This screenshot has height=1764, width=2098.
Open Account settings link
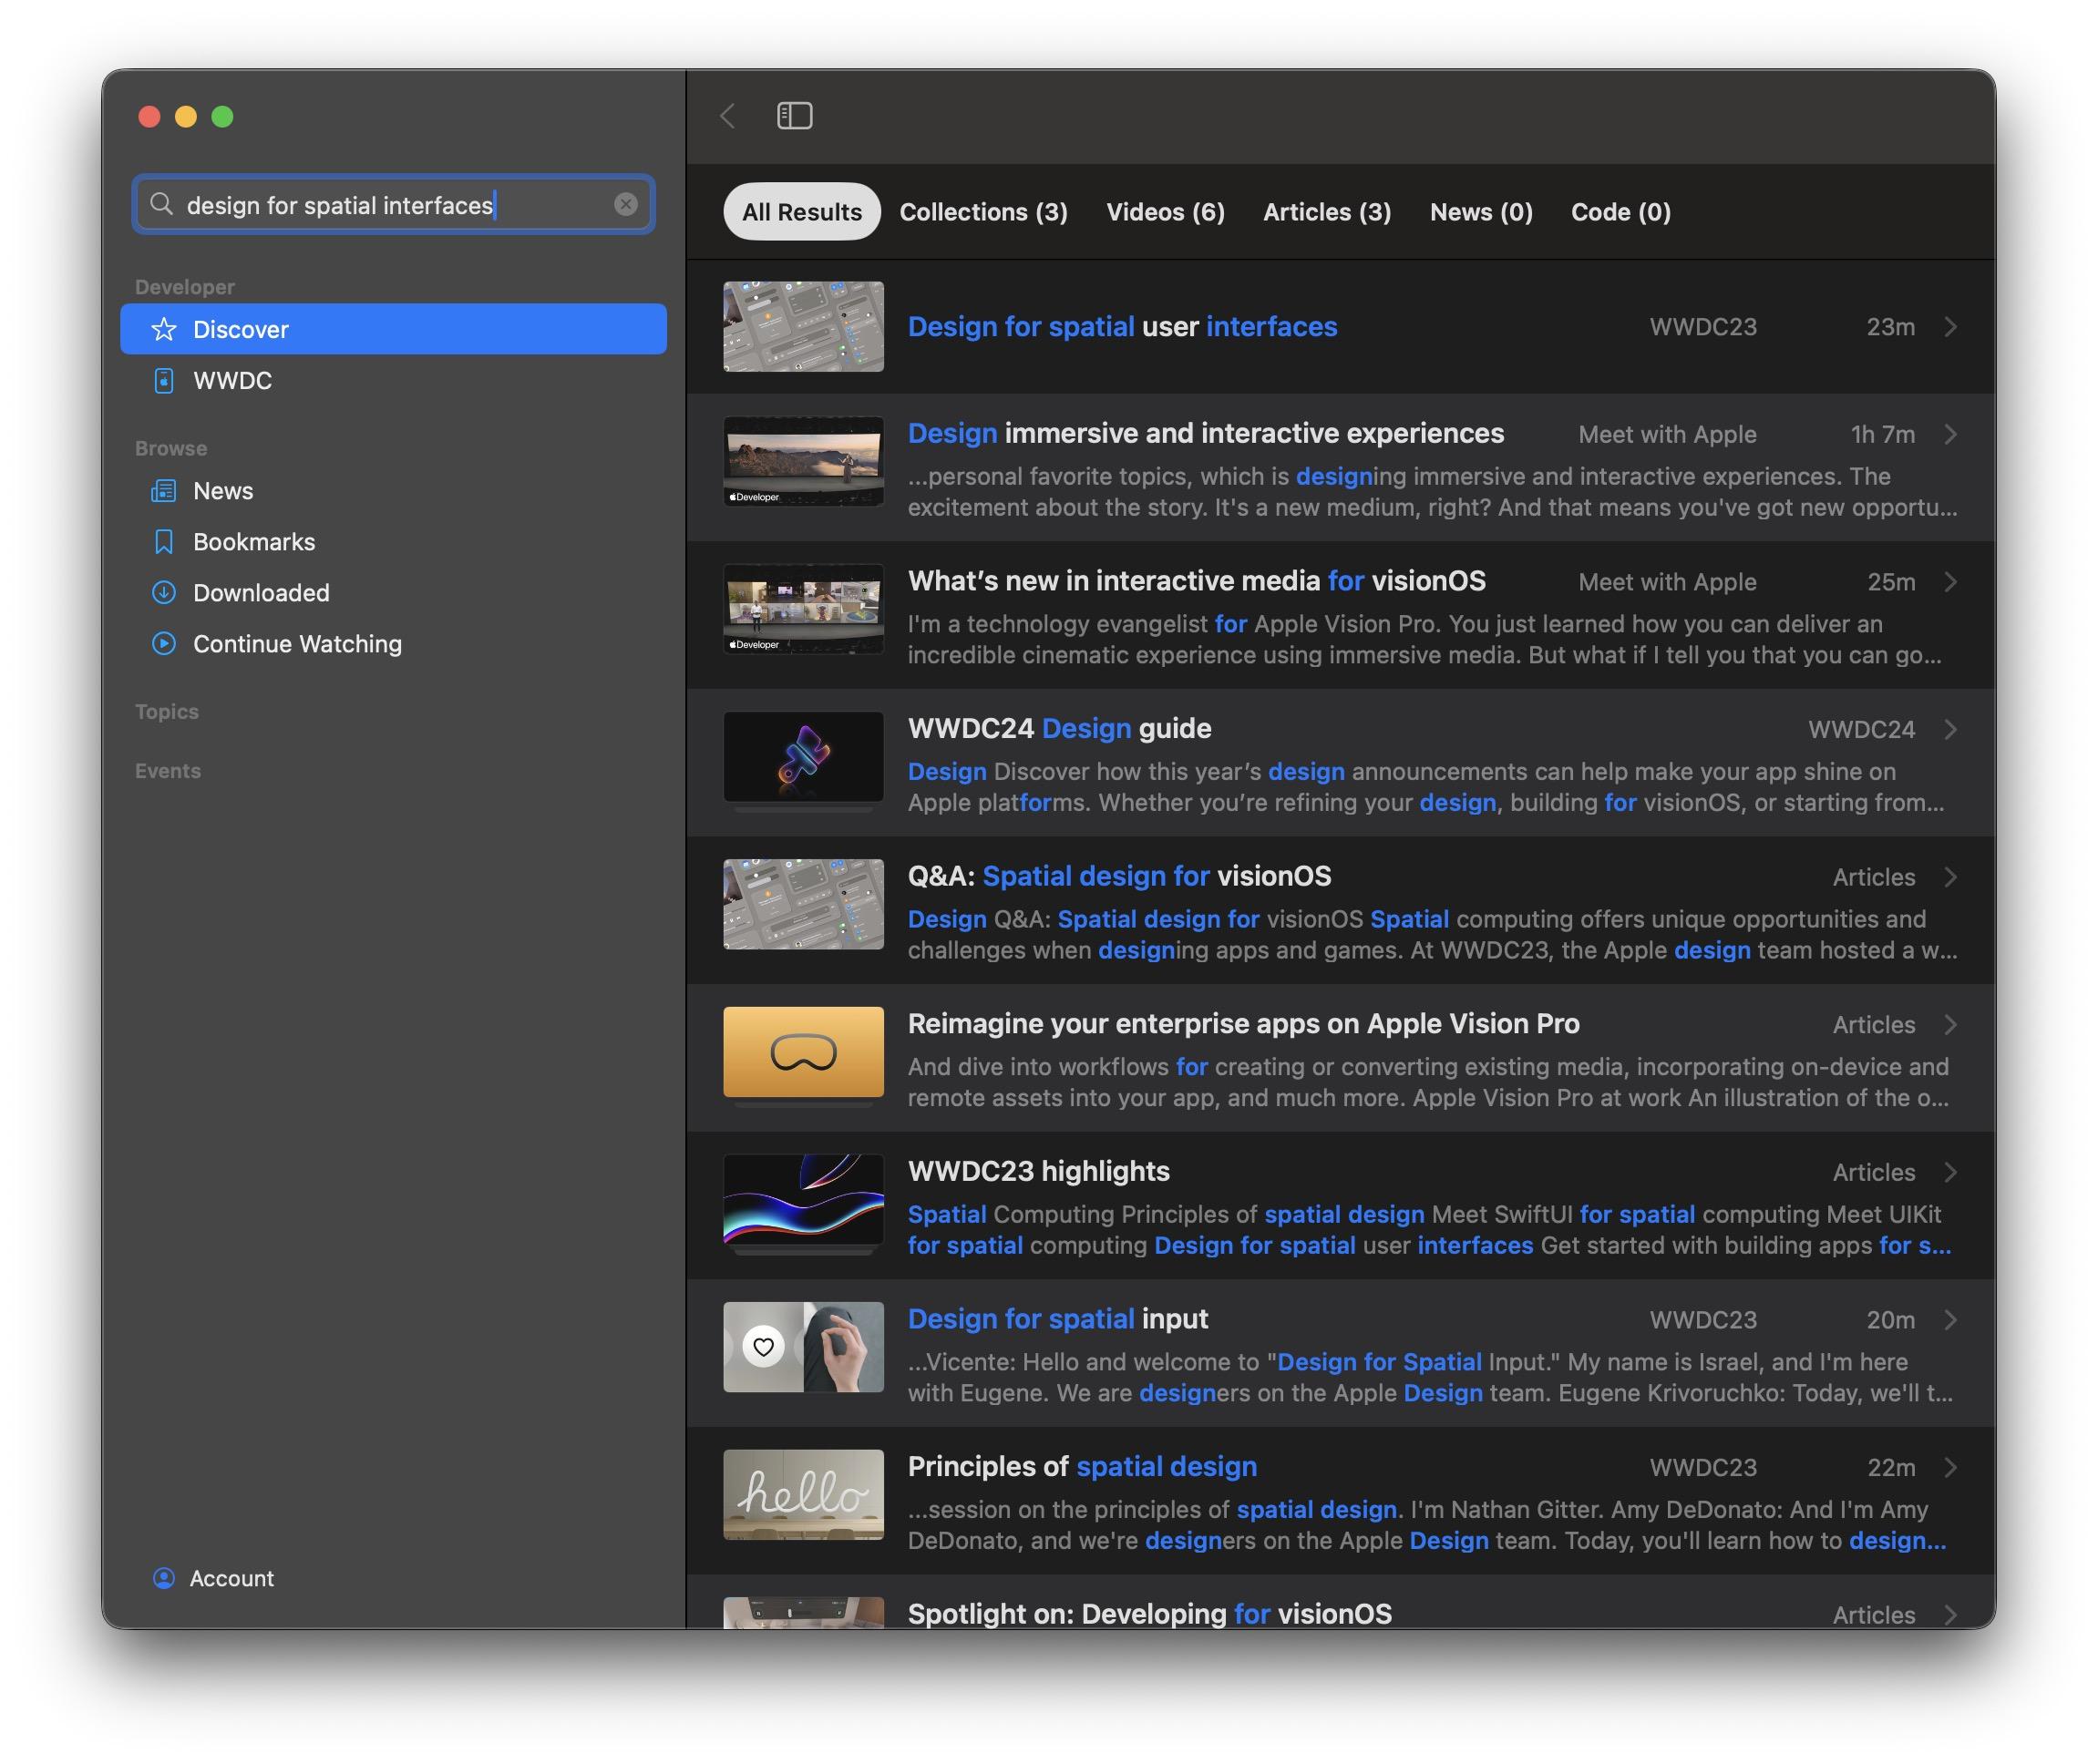coord(231,1578)
